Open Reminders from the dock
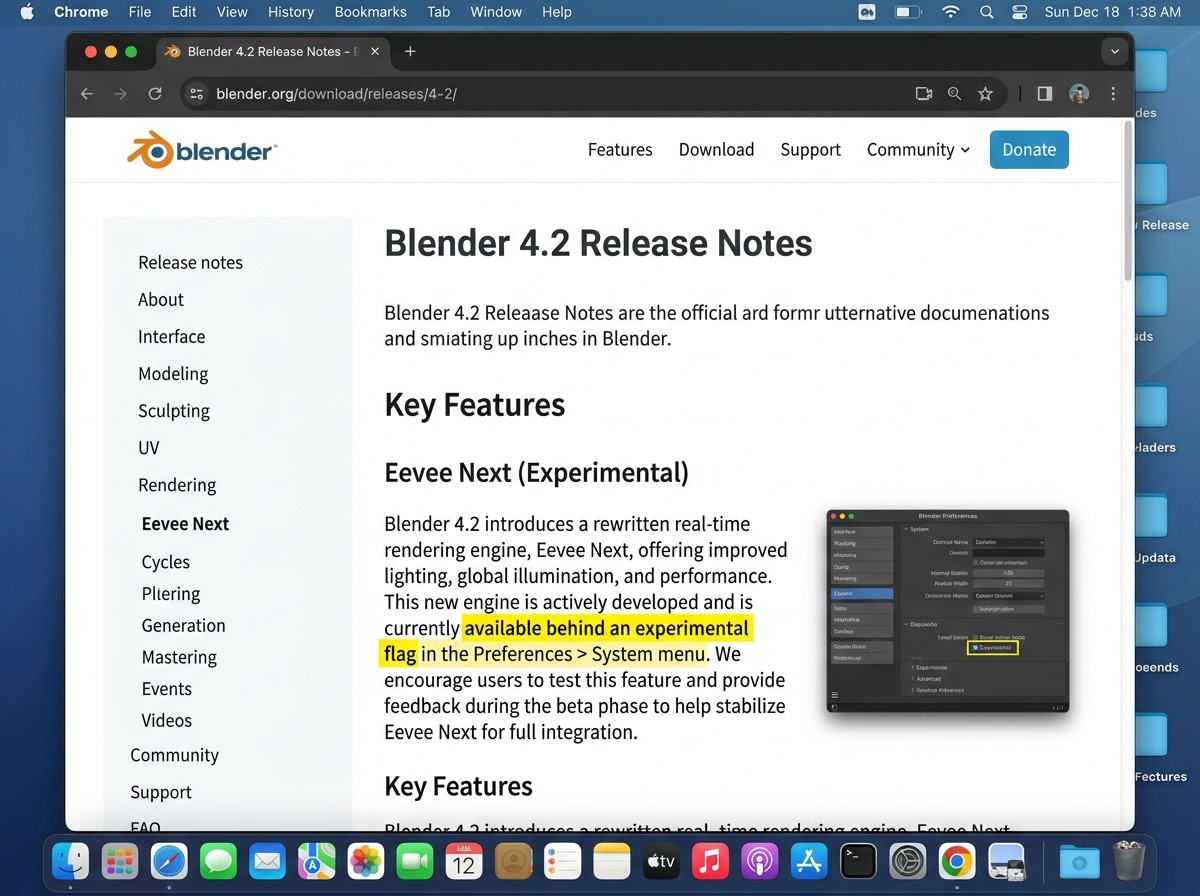 point(563,861)
